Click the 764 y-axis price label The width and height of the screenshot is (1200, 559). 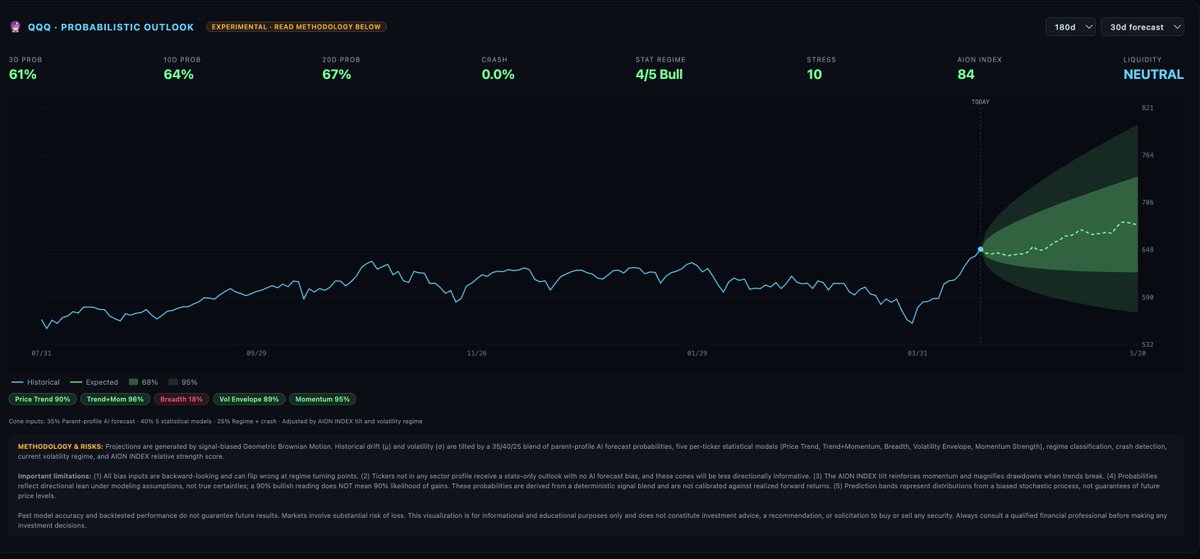tap(1148, 155)
